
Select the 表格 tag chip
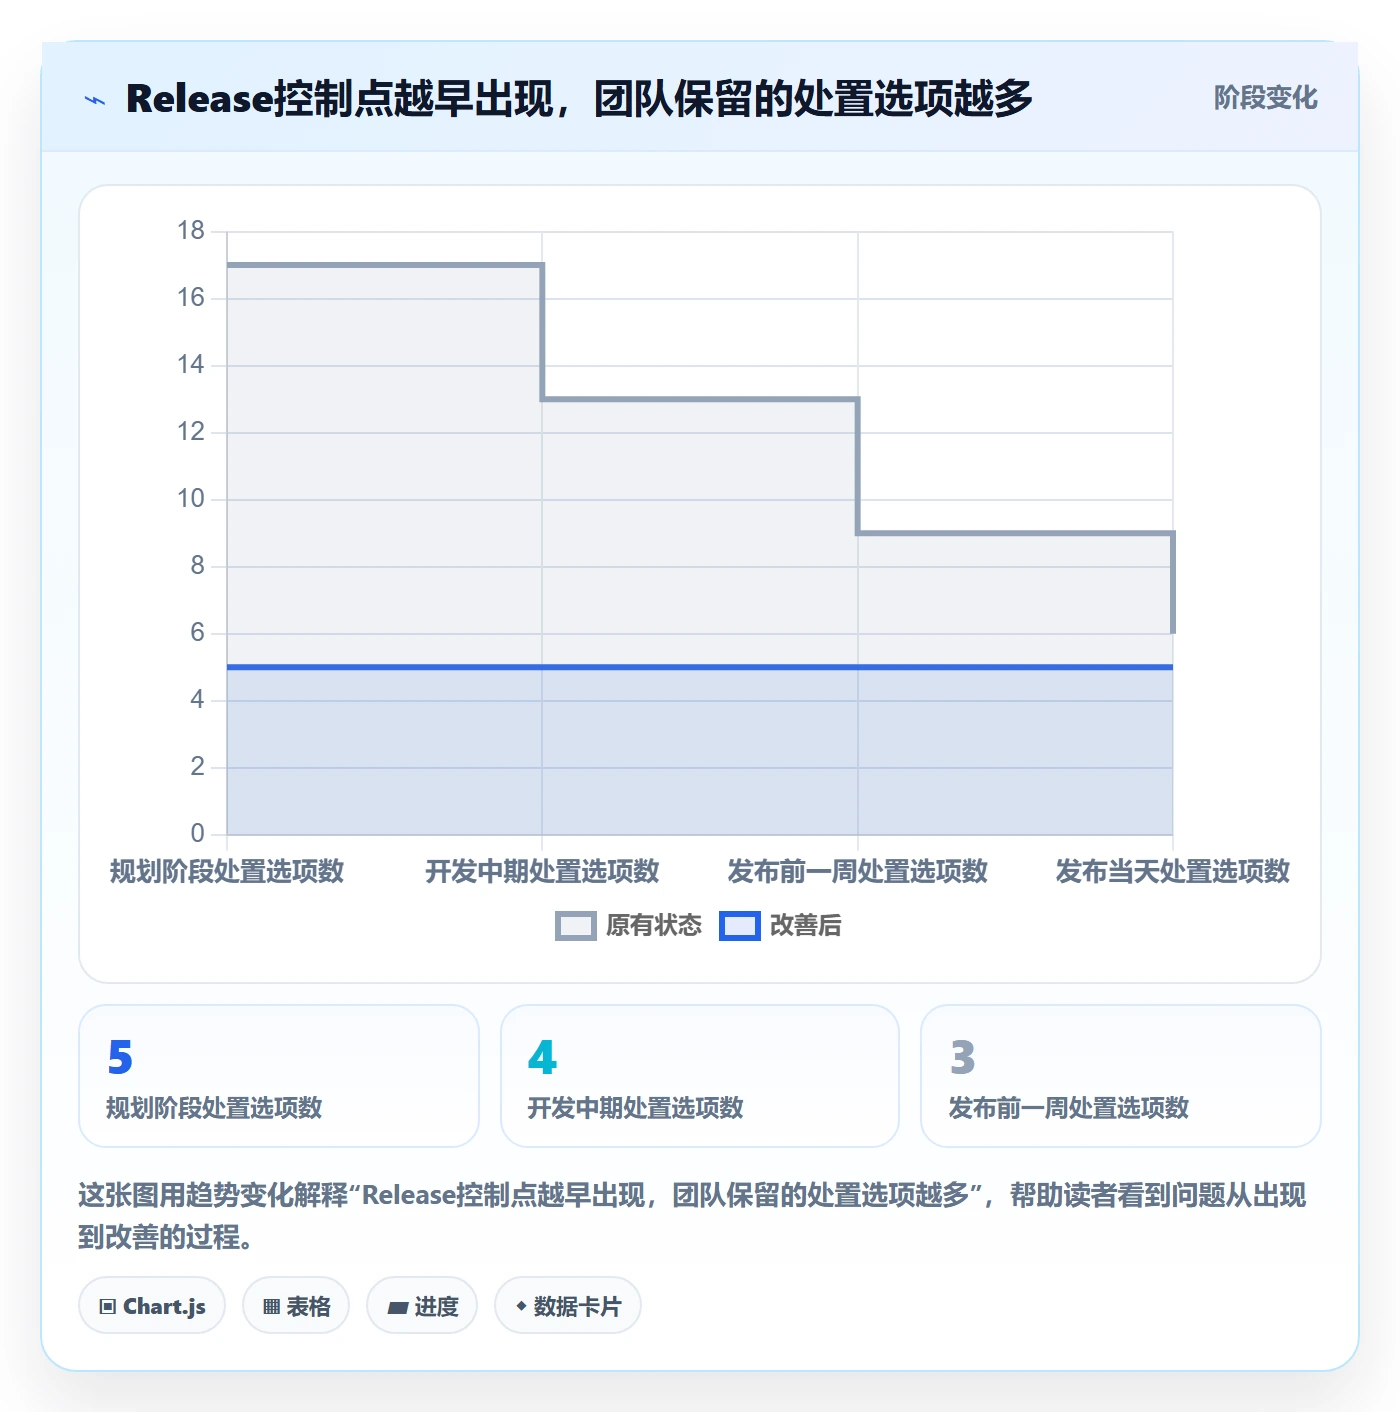pos(296,1306)
